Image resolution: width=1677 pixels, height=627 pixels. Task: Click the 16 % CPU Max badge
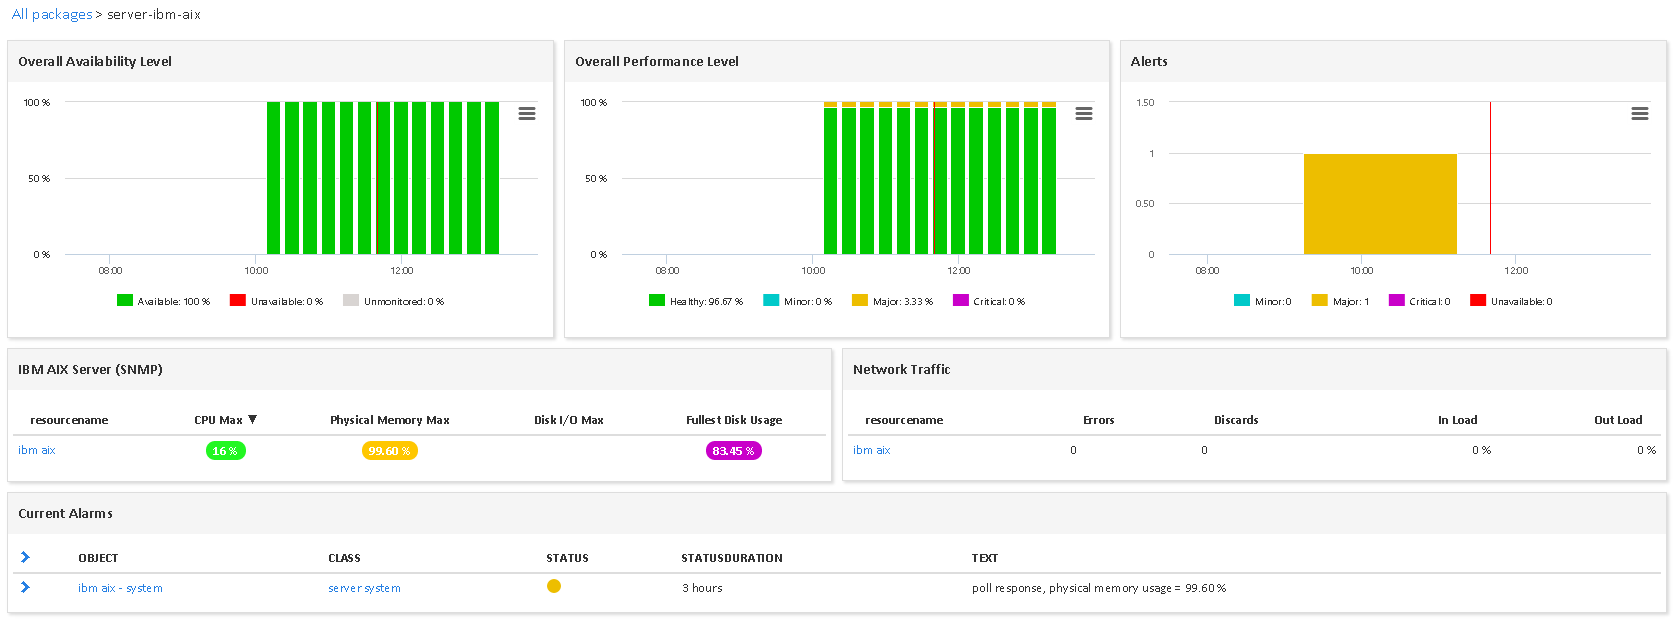point(225,451)
